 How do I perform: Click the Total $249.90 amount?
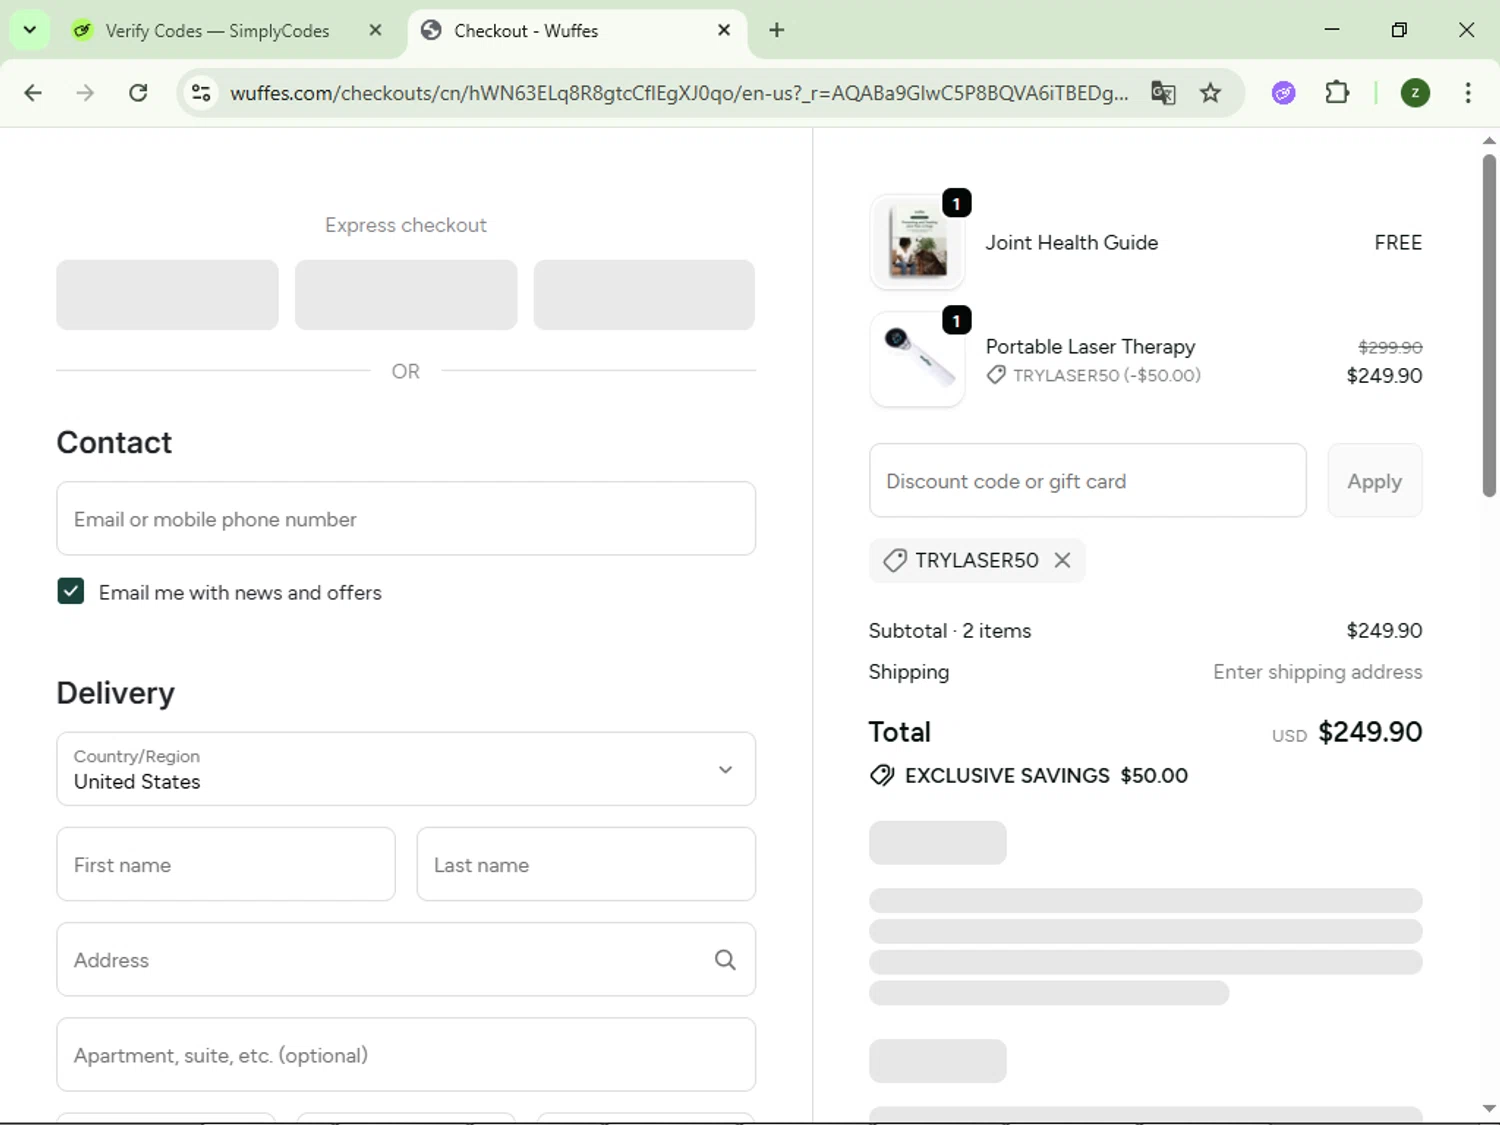[x=1370, y=732]
